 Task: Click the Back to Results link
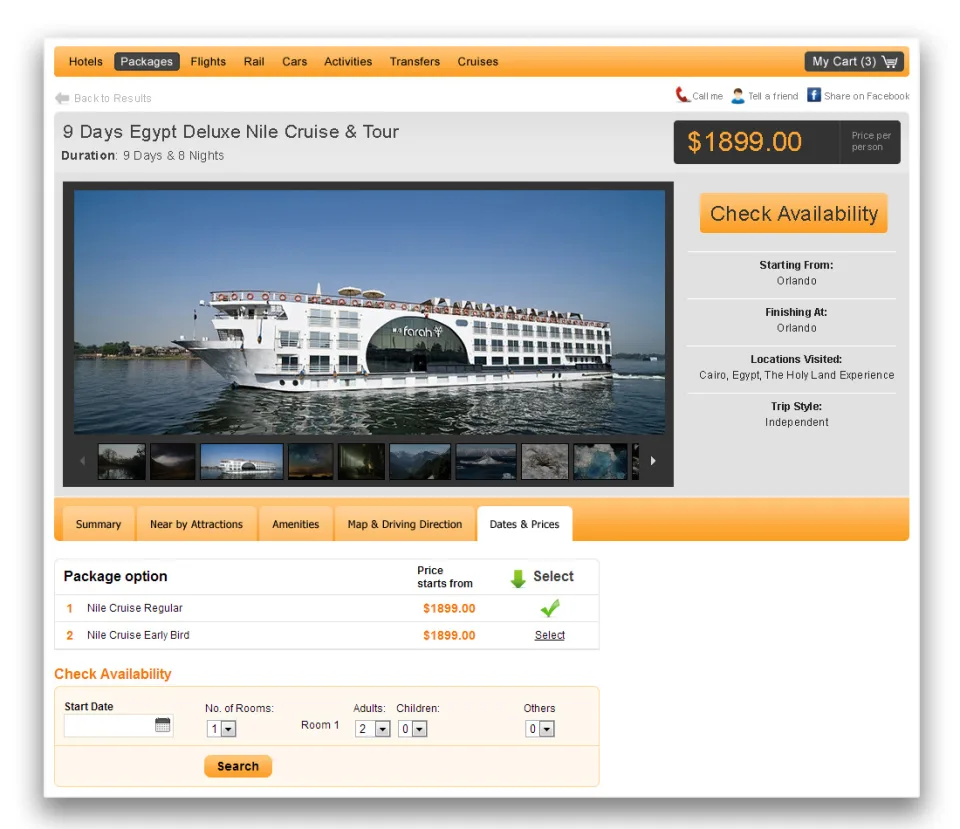coord(113,98)
